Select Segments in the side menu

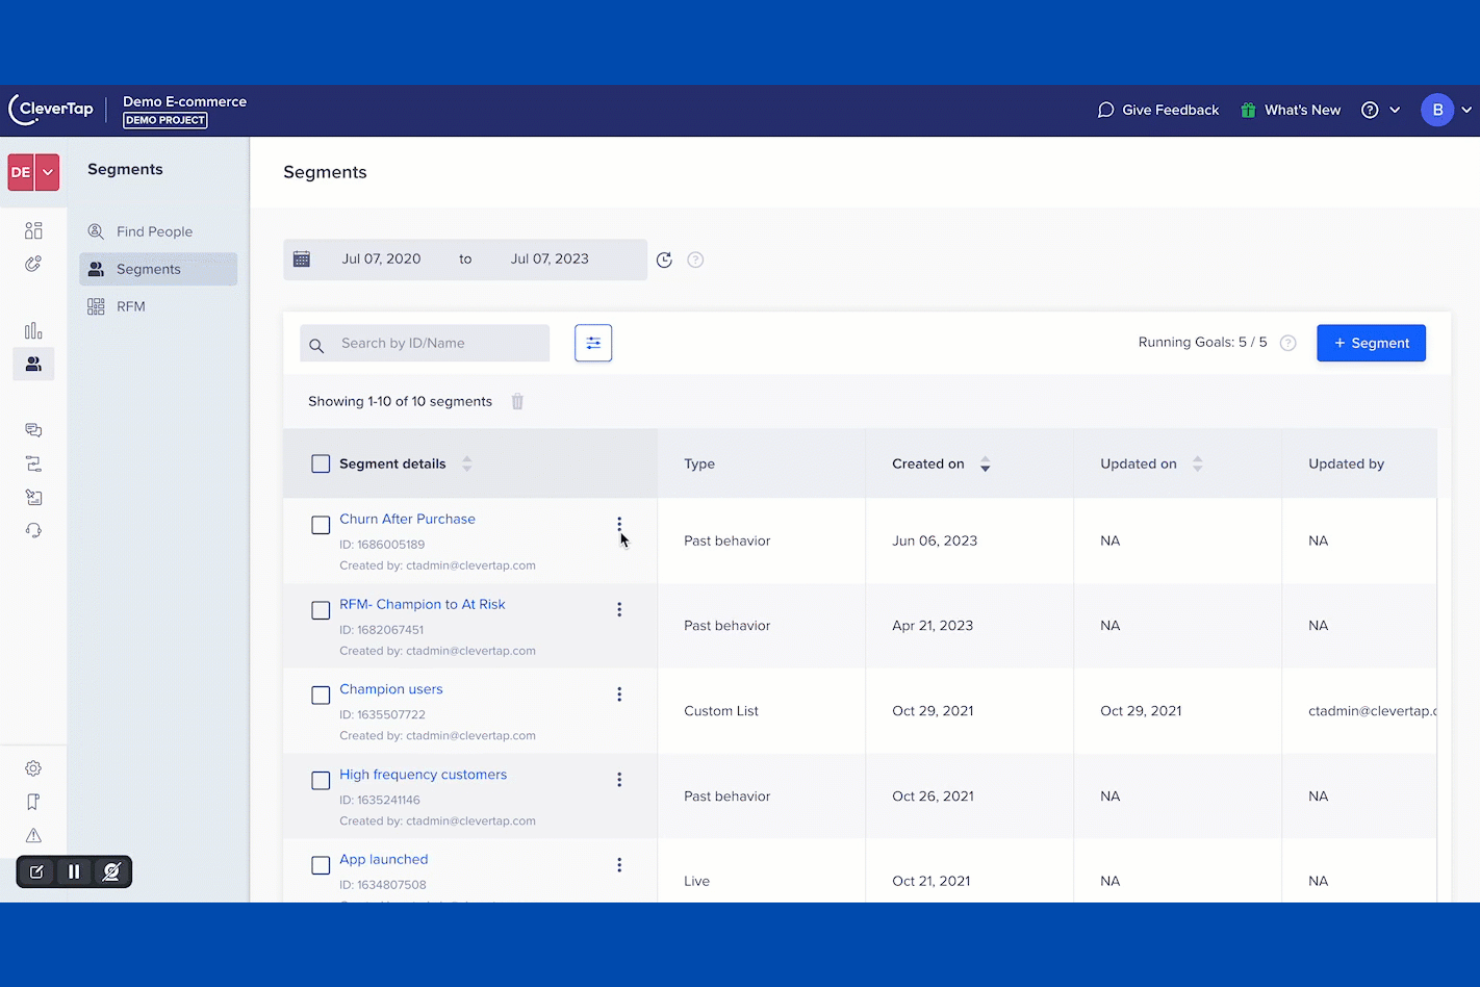pyautogui.click(x=158, y=269)
